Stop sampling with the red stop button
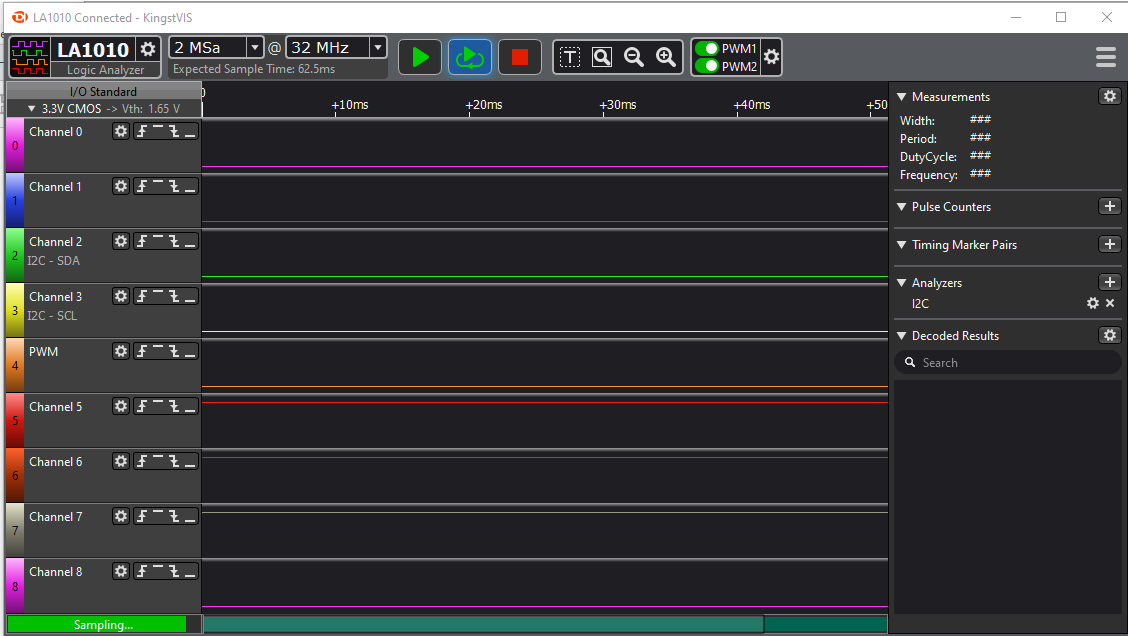1128x636 pixels. (519, 57)
